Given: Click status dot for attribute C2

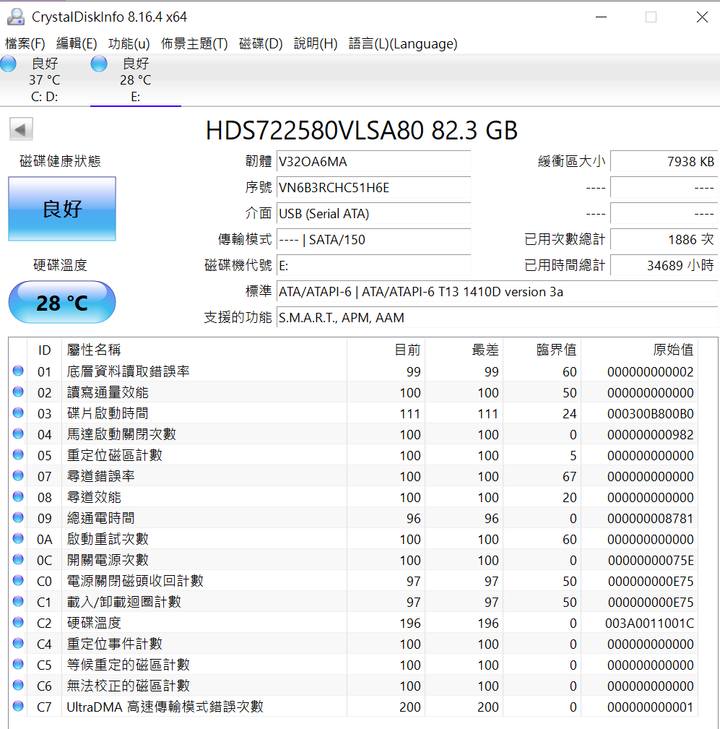Looking at the screenshot, I should (x=18, y=622).
